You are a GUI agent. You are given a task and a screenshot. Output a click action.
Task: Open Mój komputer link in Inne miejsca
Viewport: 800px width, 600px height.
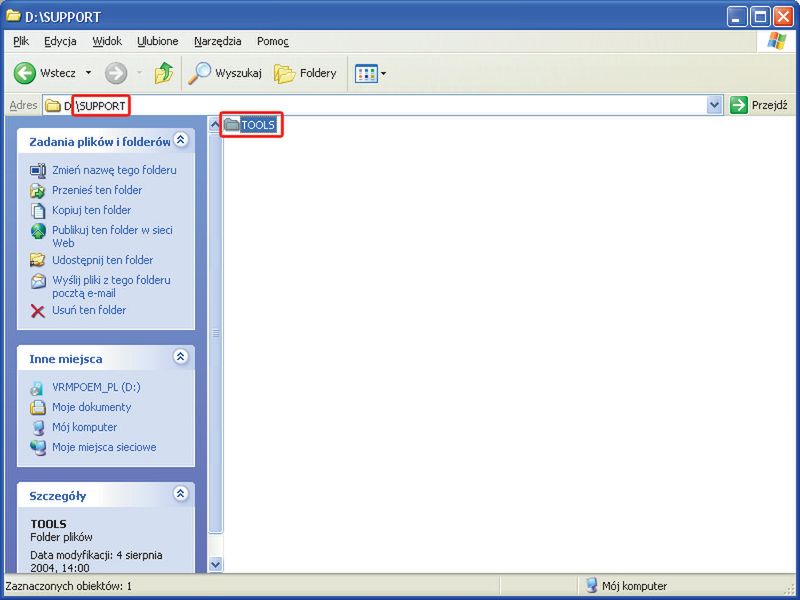point(84,427)
